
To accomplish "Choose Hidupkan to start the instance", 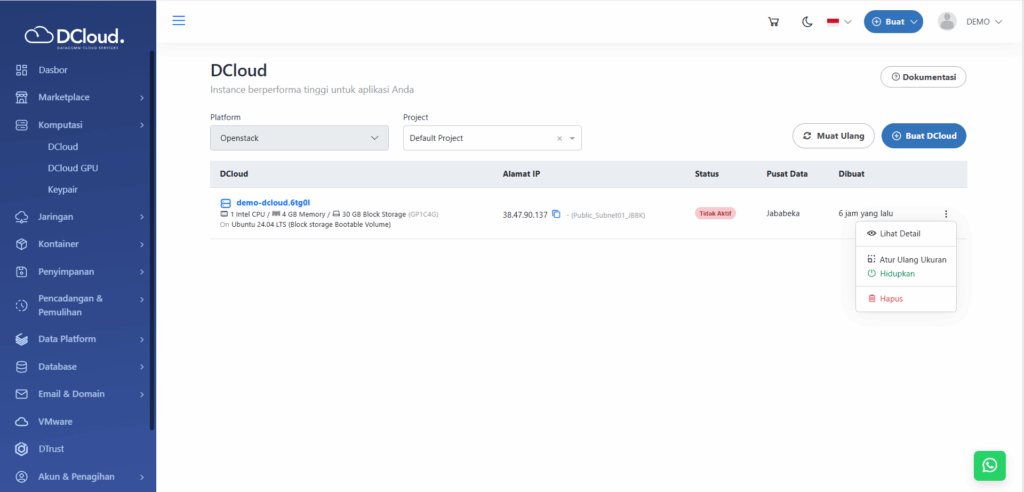I will 897,273.
